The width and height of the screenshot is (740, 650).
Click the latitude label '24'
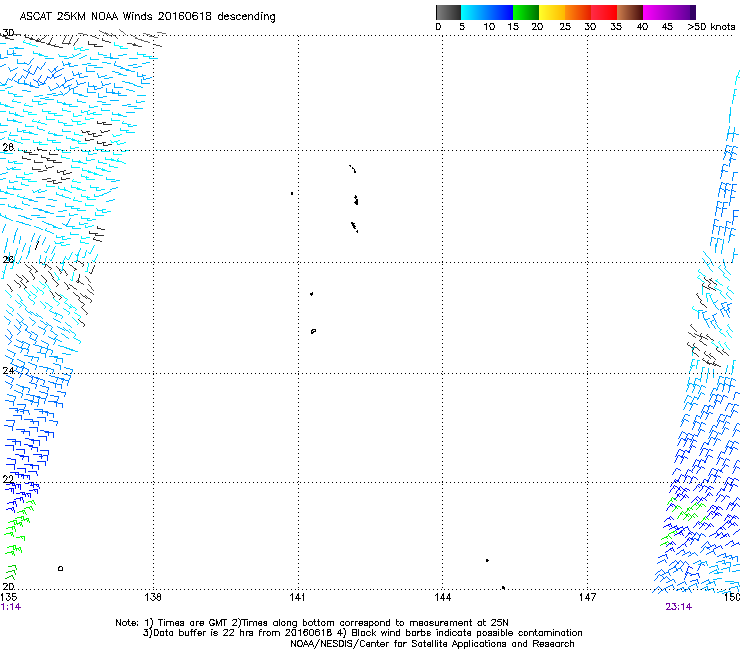point(8,371)
